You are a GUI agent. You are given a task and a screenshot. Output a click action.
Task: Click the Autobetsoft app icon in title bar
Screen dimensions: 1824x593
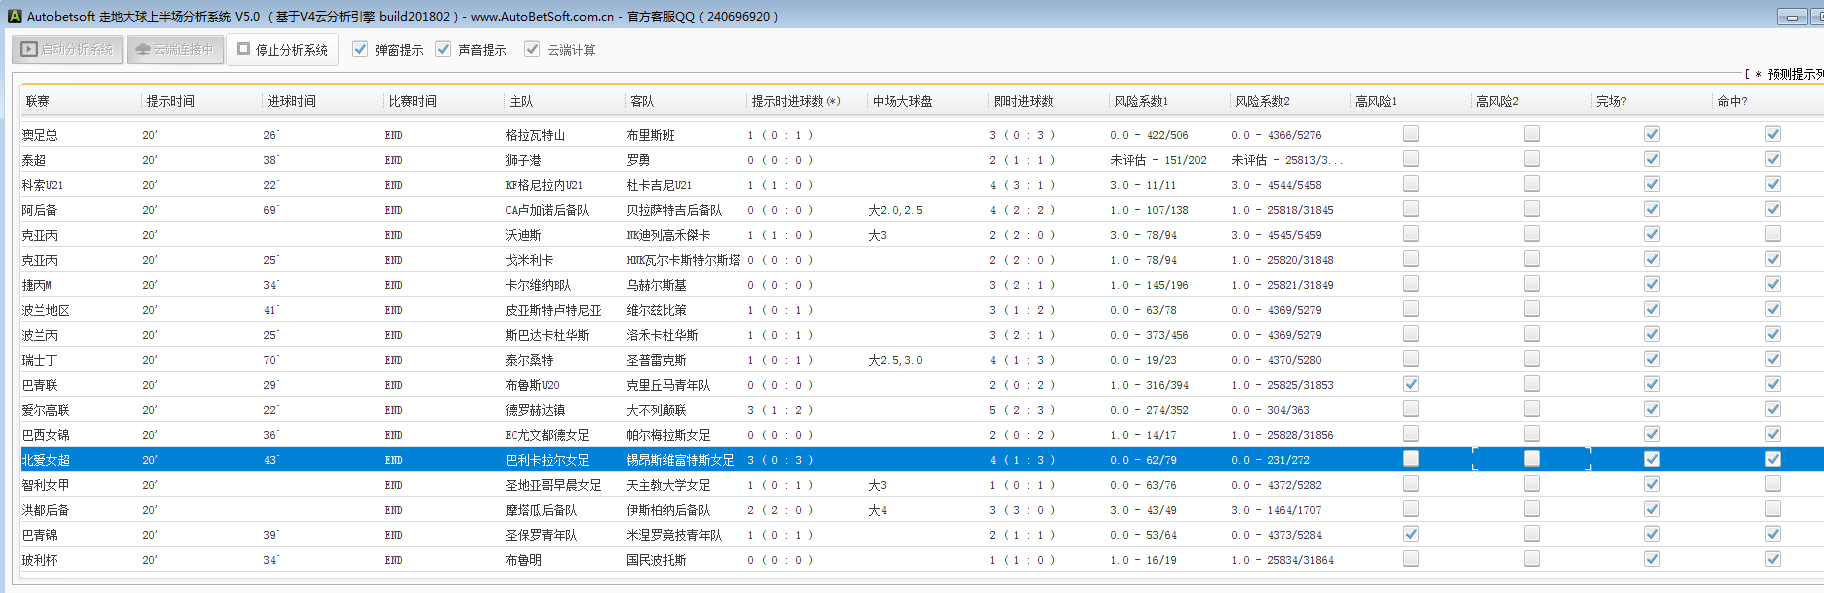(14, 16)
